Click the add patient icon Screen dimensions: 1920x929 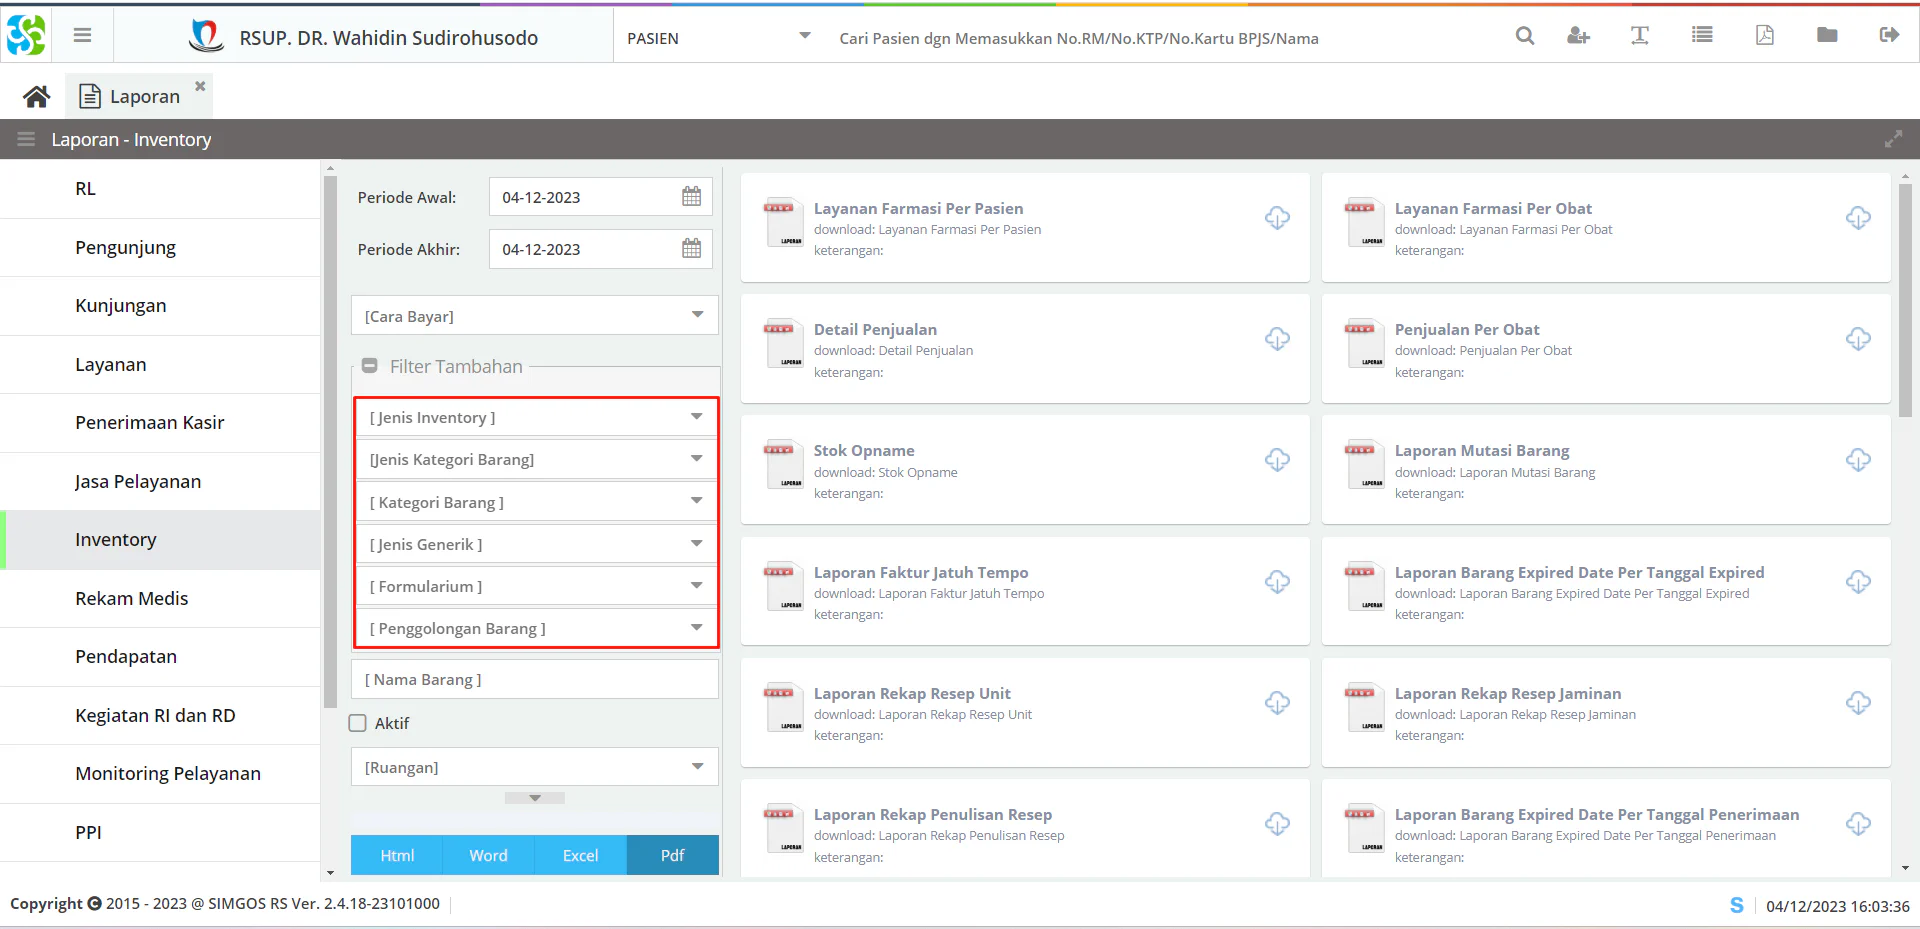pos(1578,36)
